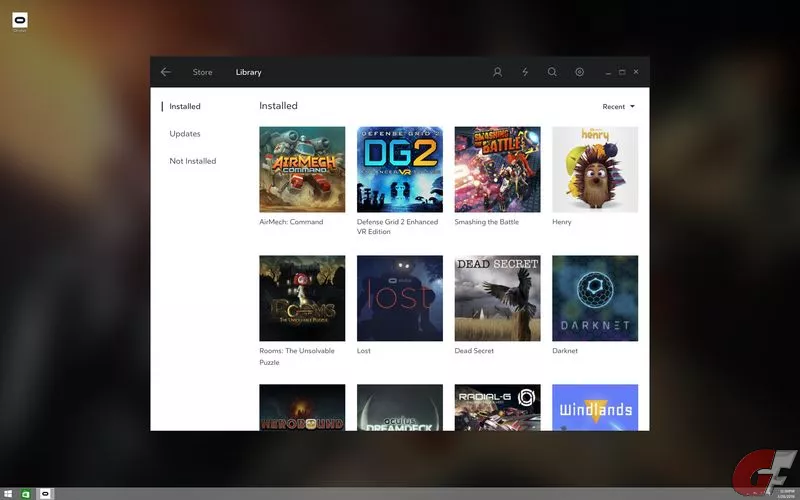The height and width of the screenshot is (500, 800).
Task: Open the notifications lightning bolt icon
Action: pos(525,72)
